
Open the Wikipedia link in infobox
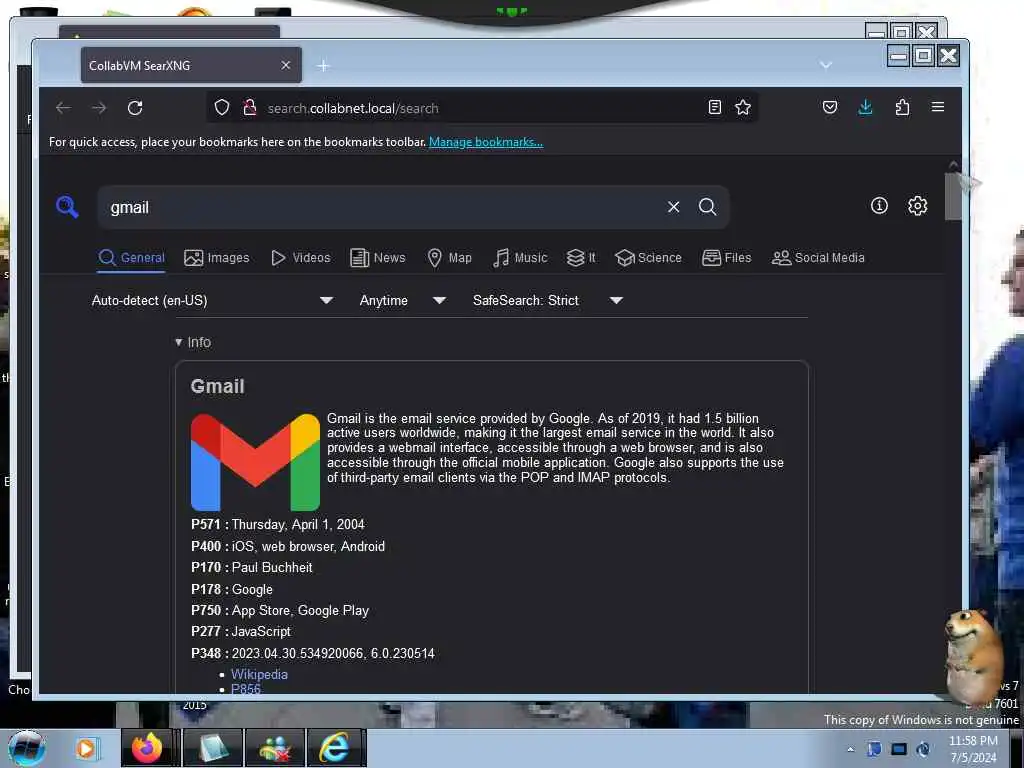click(x=259, y=674)
